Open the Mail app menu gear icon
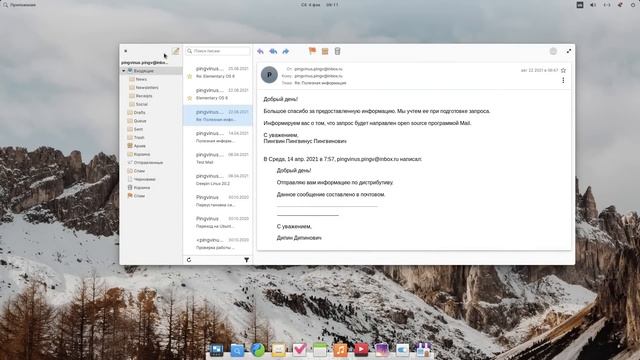Image resolution: width=640 pixels, height=360 pixels. [x=553, y=51]
